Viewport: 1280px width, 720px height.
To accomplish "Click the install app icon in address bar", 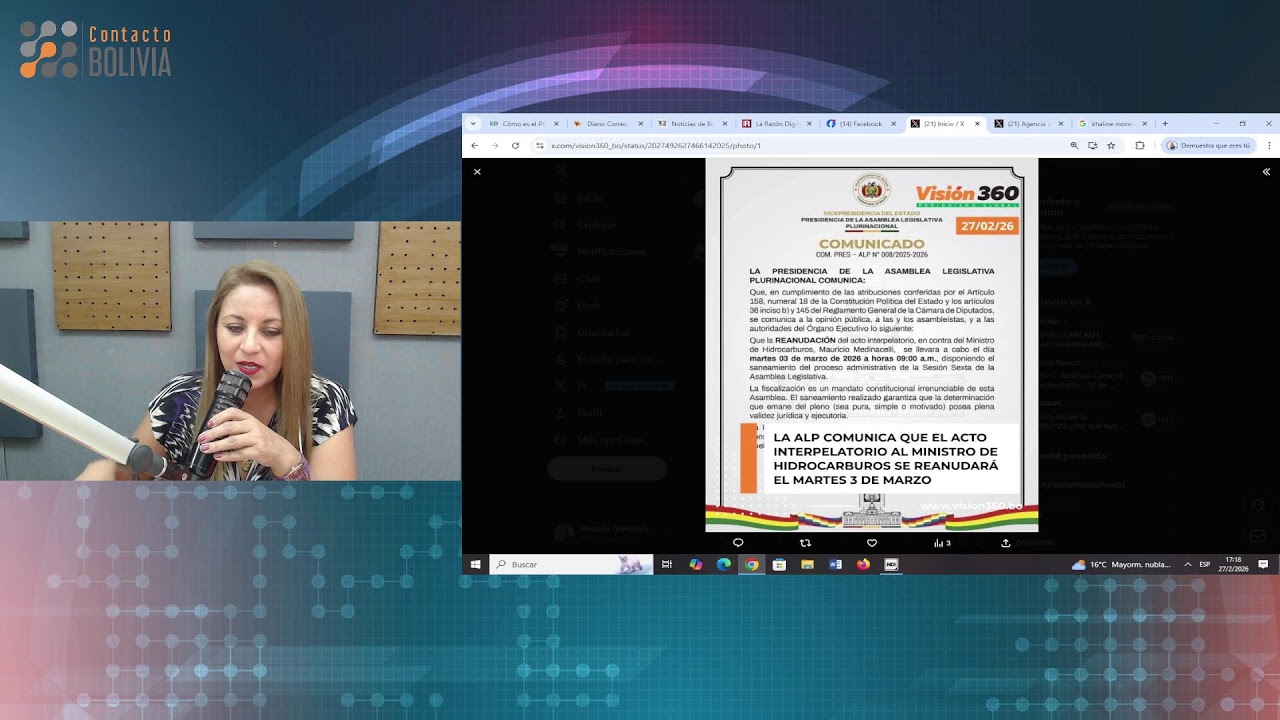I will coord(1093,145).
